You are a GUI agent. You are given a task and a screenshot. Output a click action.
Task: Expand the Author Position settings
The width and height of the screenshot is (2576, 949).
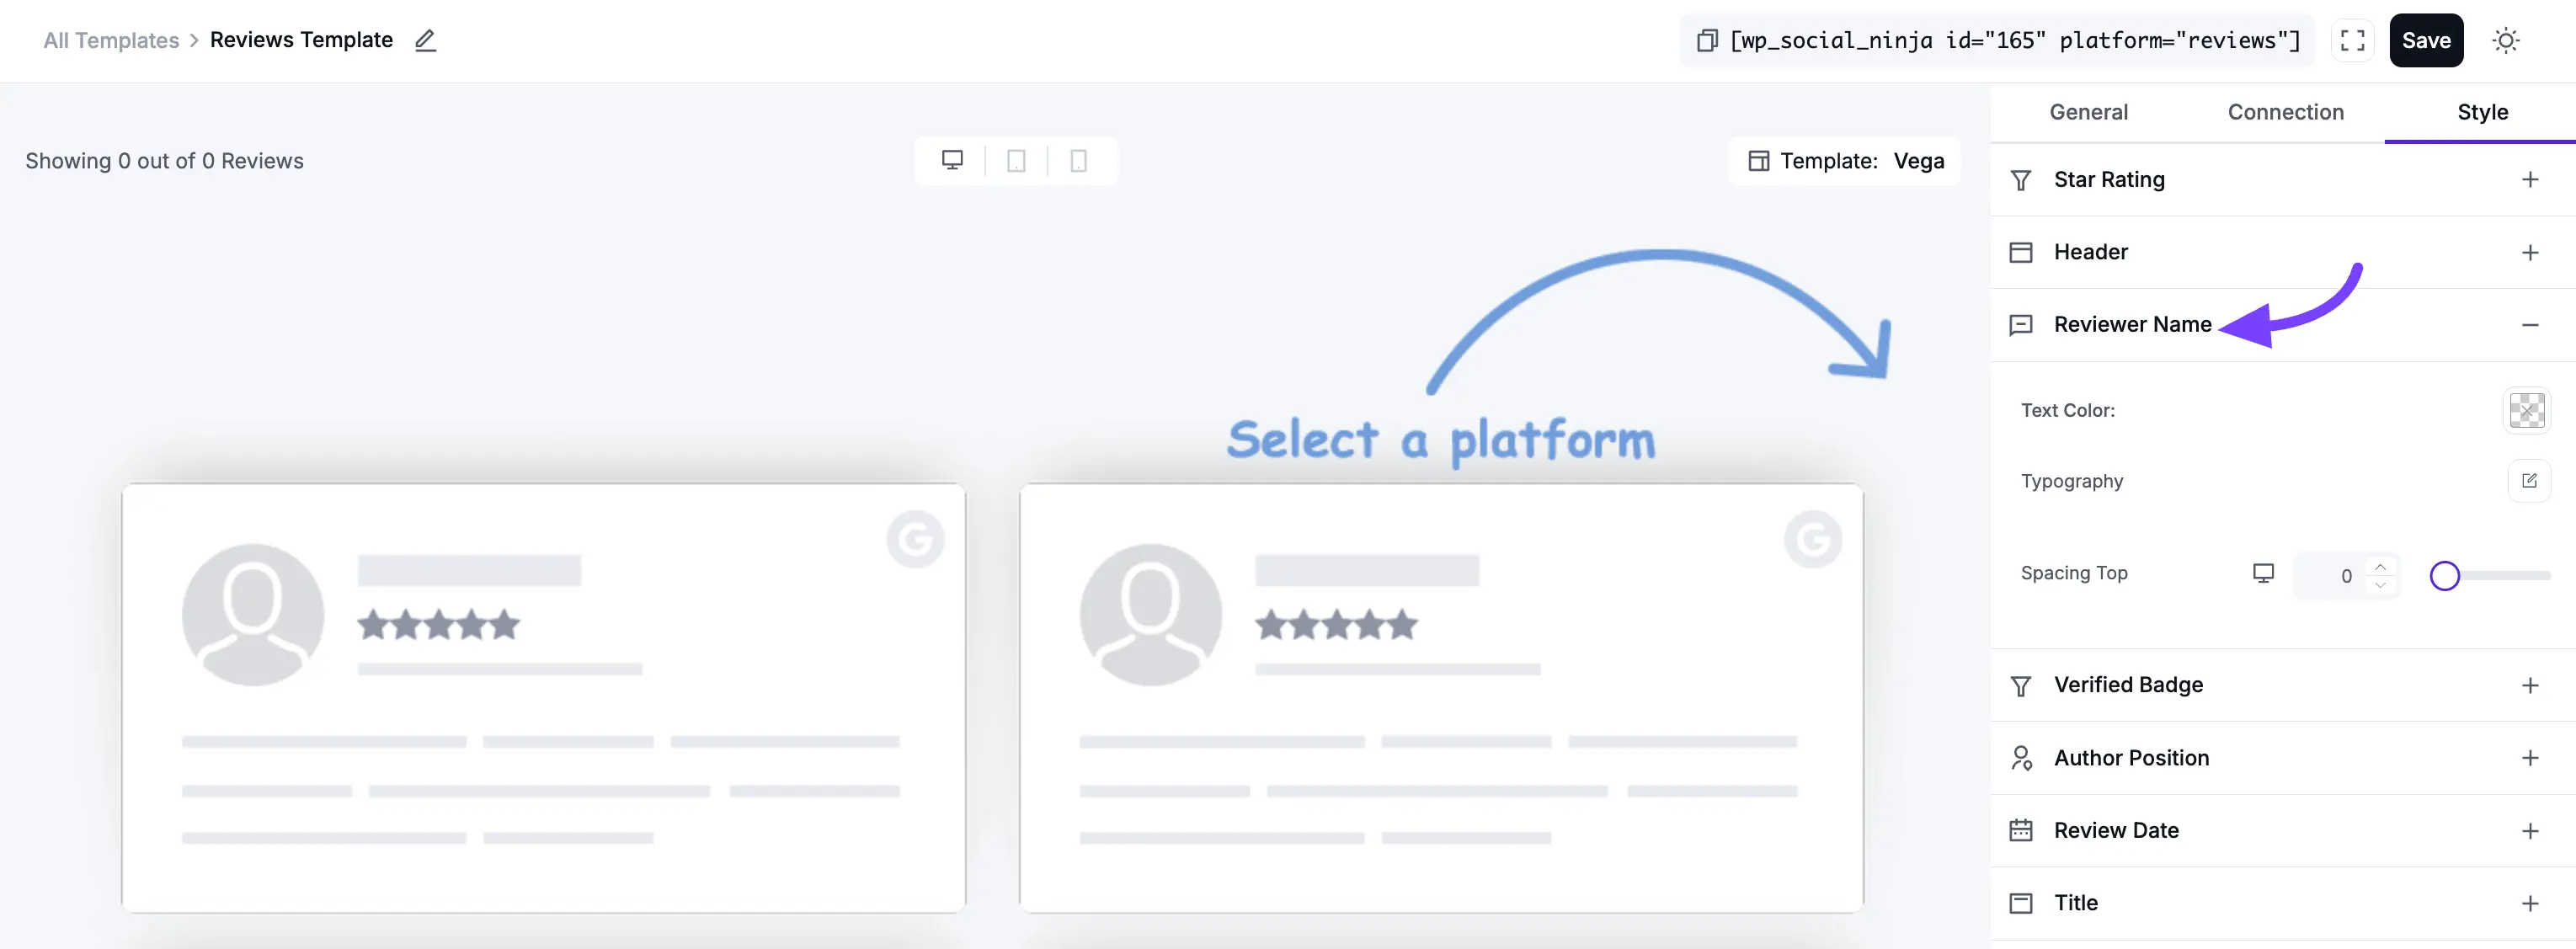2531,758
